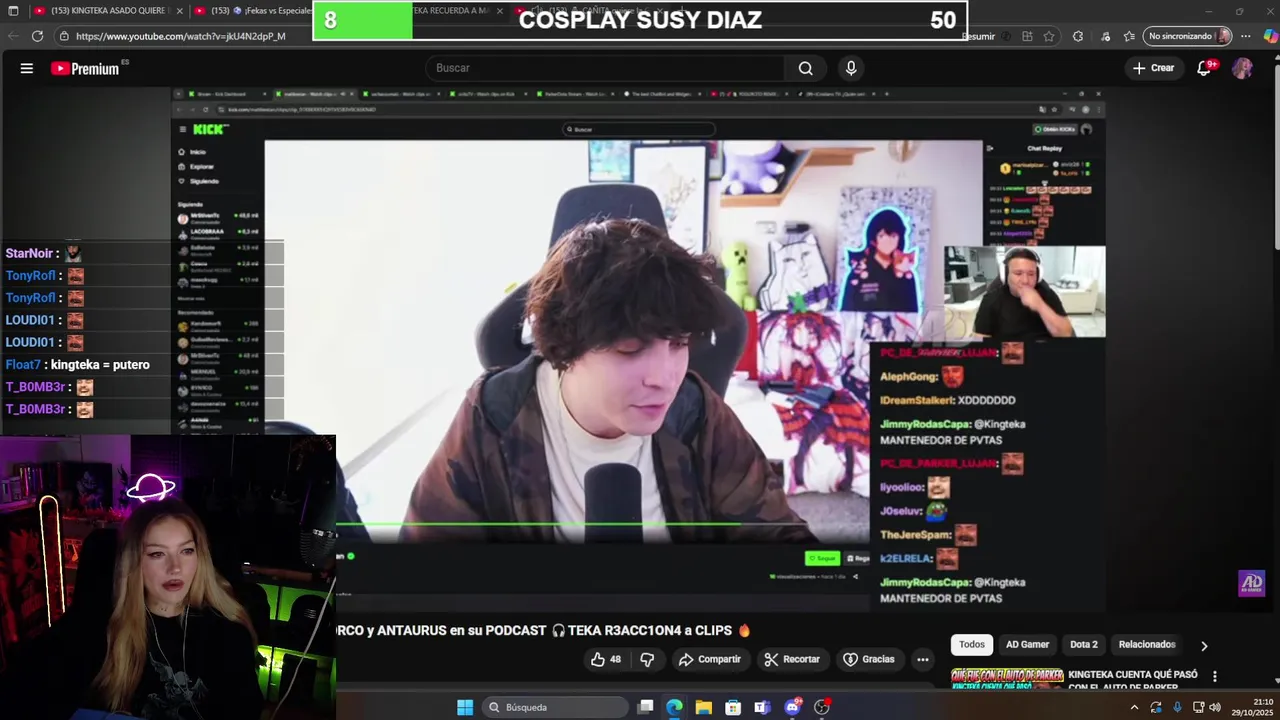Select the Relacionados filter chip

[1147, 645]
